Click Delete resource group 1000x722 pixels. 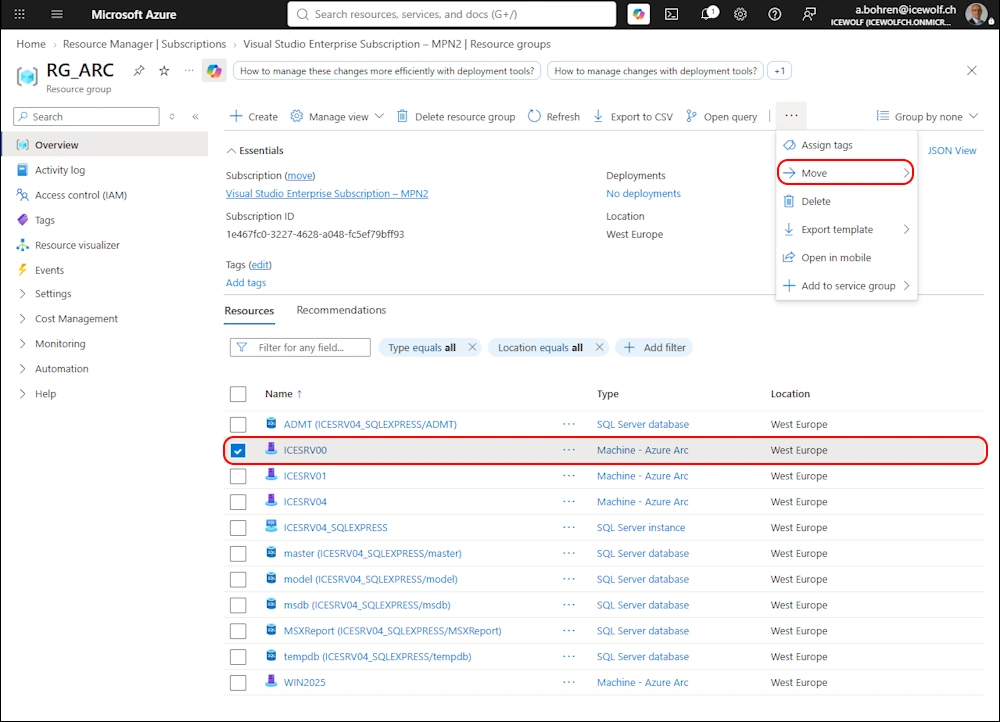pos(456,116)
